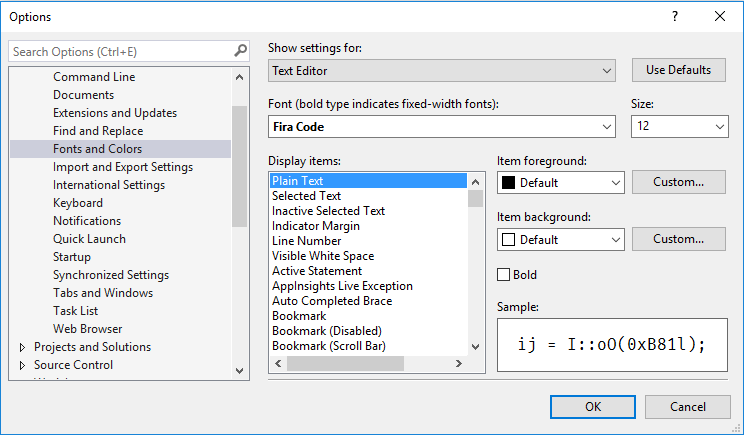
Task: Expand the Projects and Solutions node
Action: (23, 347)
